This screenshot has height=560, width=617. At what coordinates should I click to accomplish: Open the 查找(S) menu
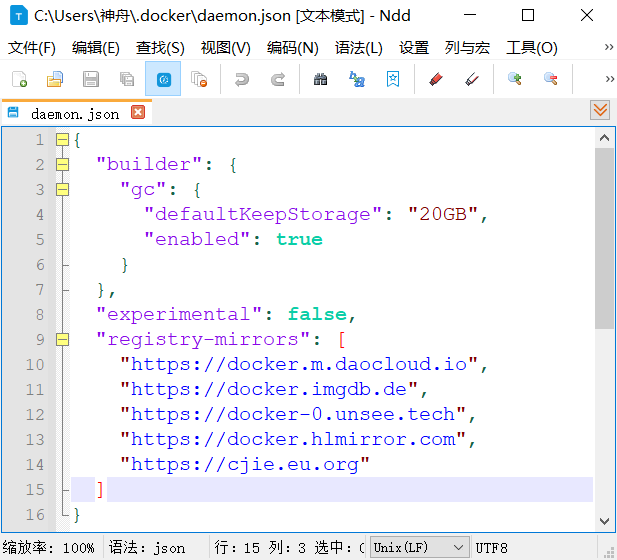click(160, 48)
